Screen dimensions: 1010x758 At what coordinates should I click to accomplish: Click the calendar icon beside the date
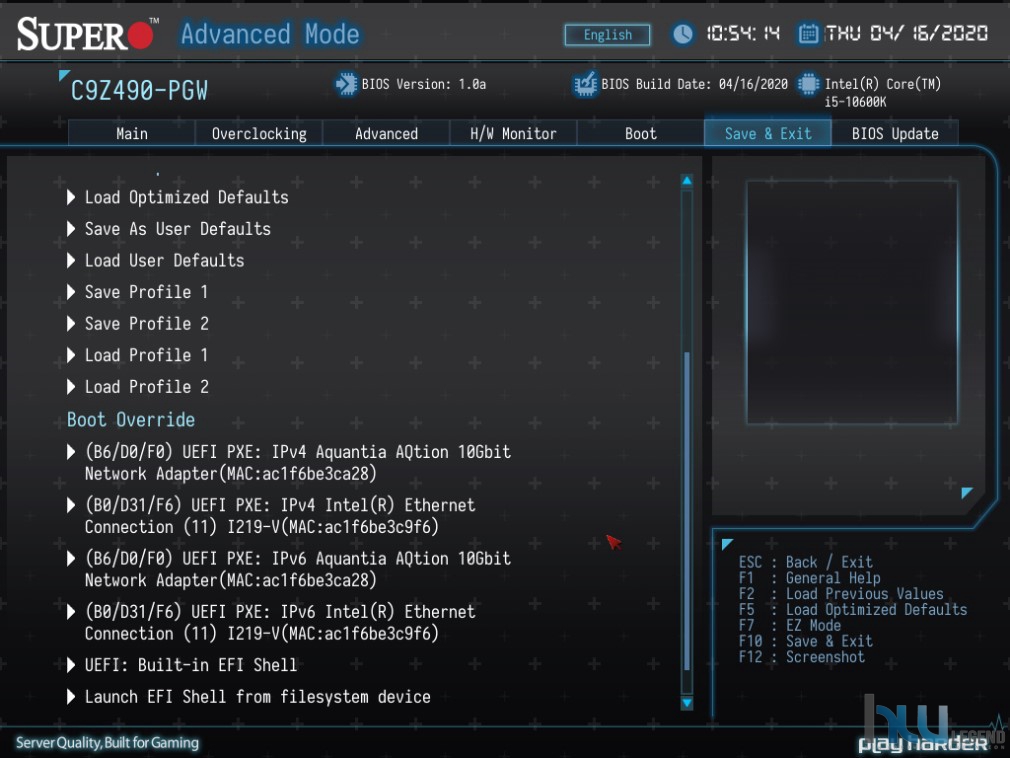click(x=808, y=33)
